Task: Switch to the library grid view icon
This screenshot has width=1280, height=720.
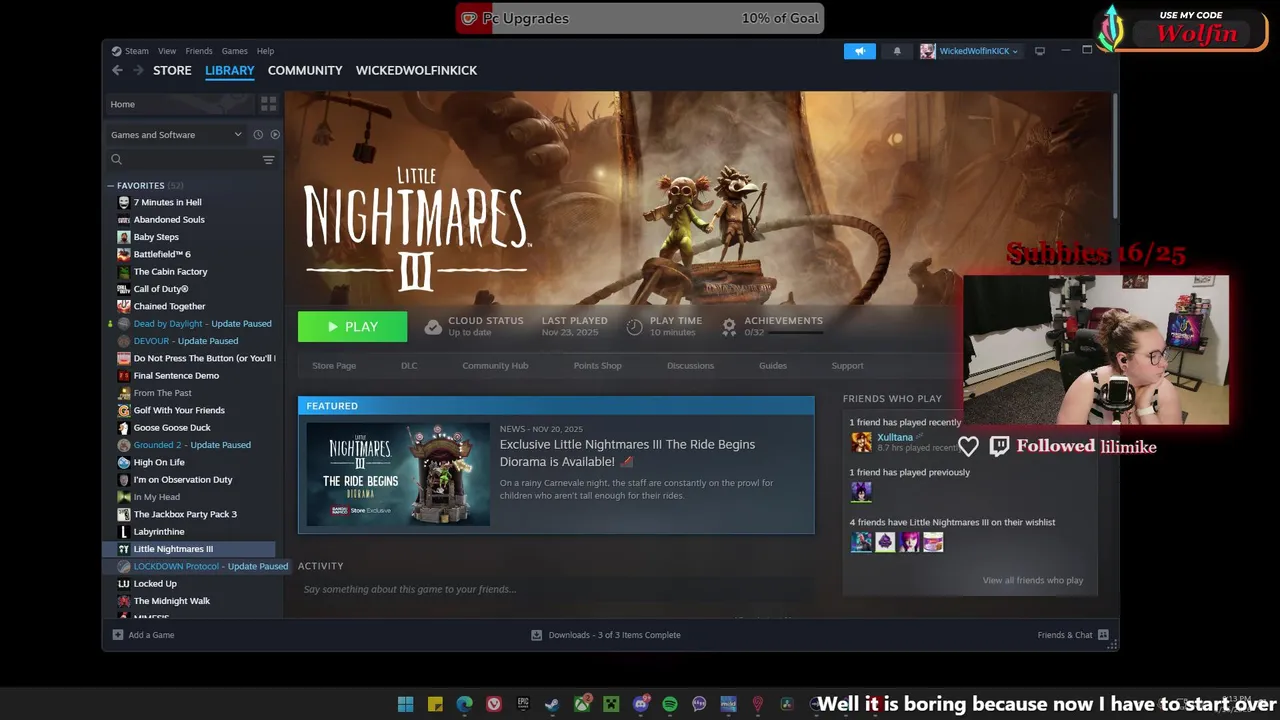Action: (x=268, y=104)
